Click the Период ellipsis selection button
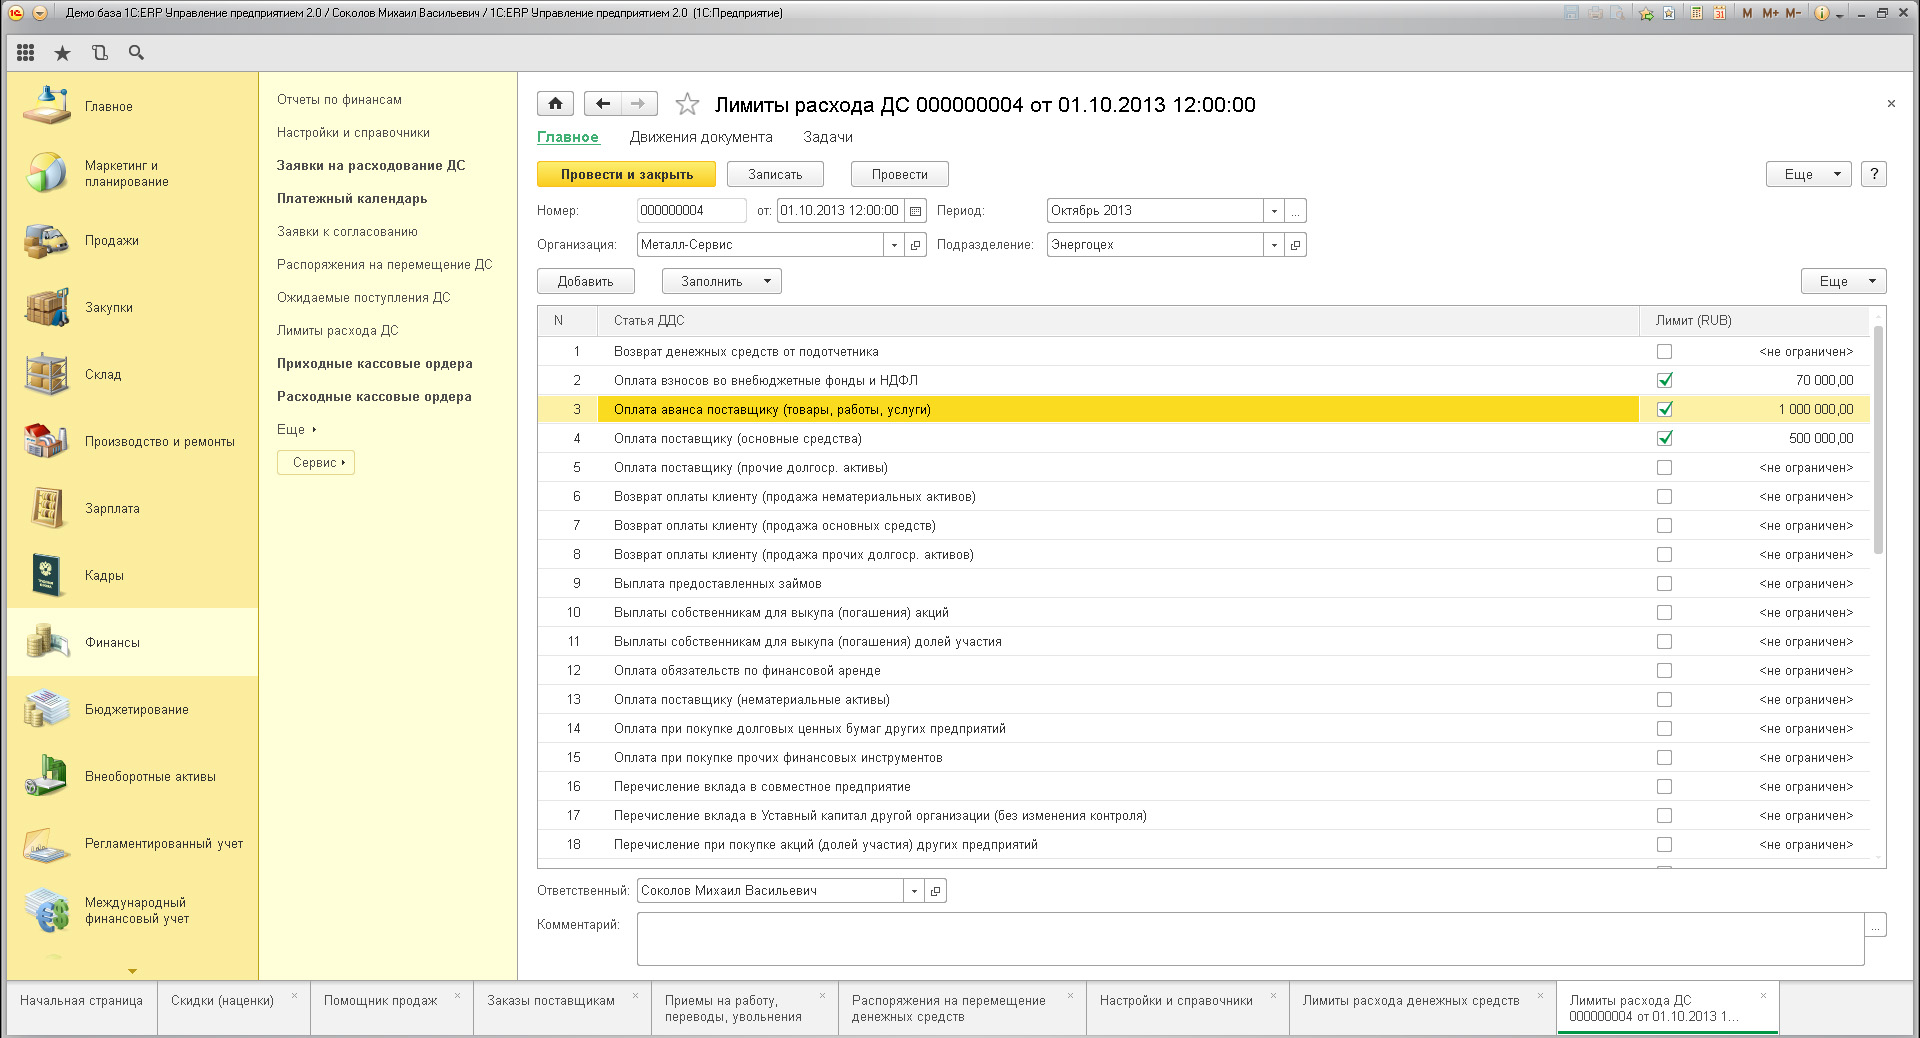Screen dimensions: 1920x1038 click(1296, 211)
